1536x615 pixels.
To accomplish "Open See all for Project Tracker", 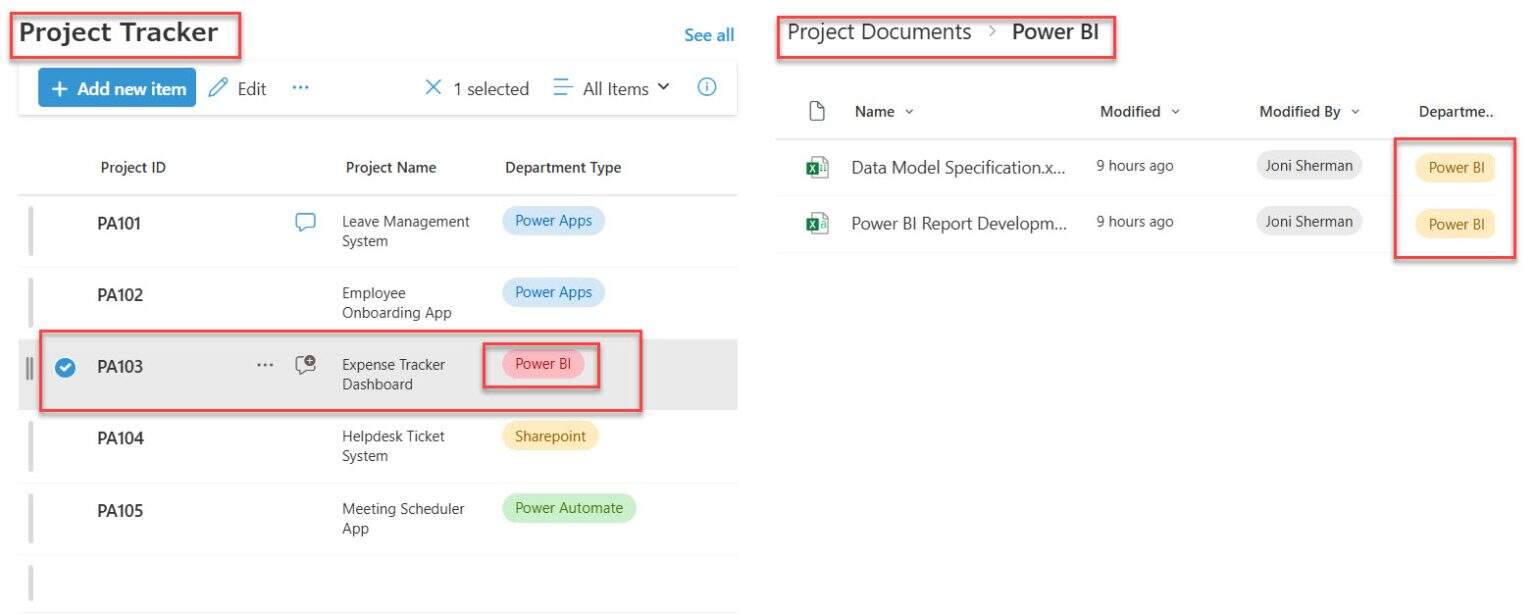I will click(x=709, y=34).
